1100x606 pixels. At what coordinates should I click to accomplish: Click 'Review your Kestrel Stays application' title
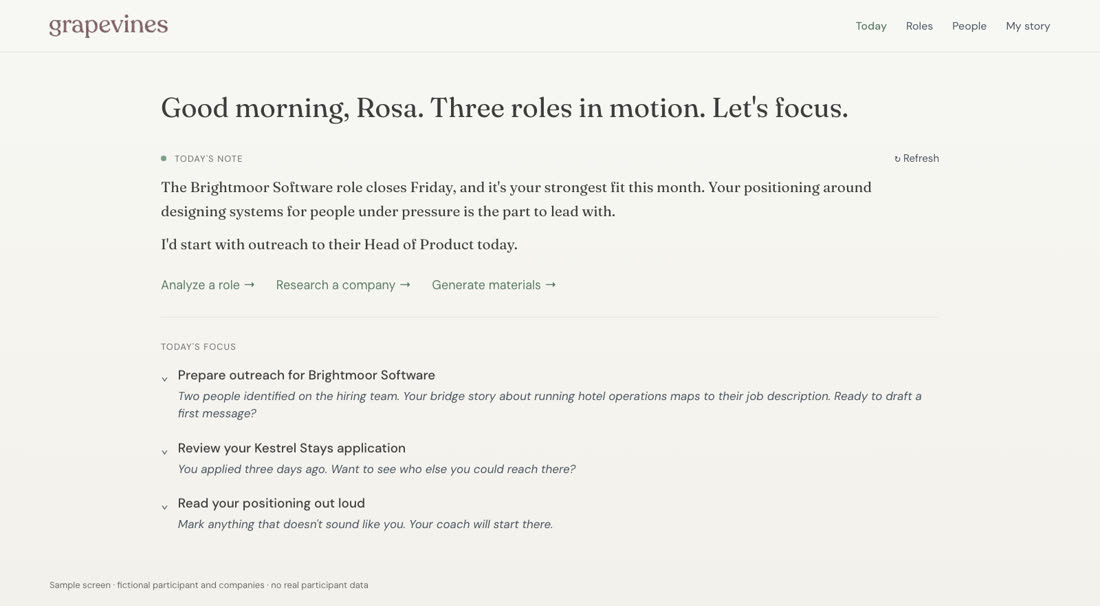(x=291, y=448)
